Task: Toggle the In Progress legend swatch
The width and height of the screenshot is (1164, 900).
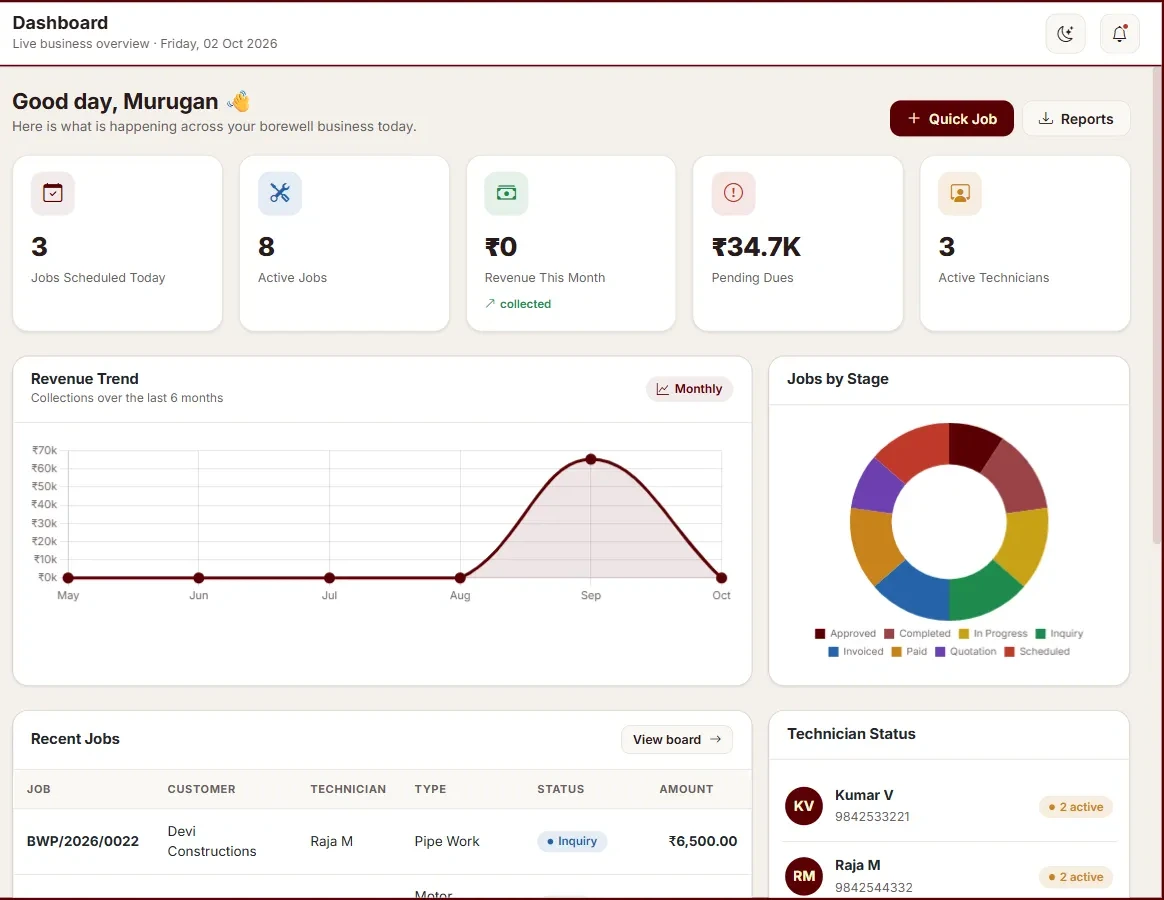Action: click(964, 633)
